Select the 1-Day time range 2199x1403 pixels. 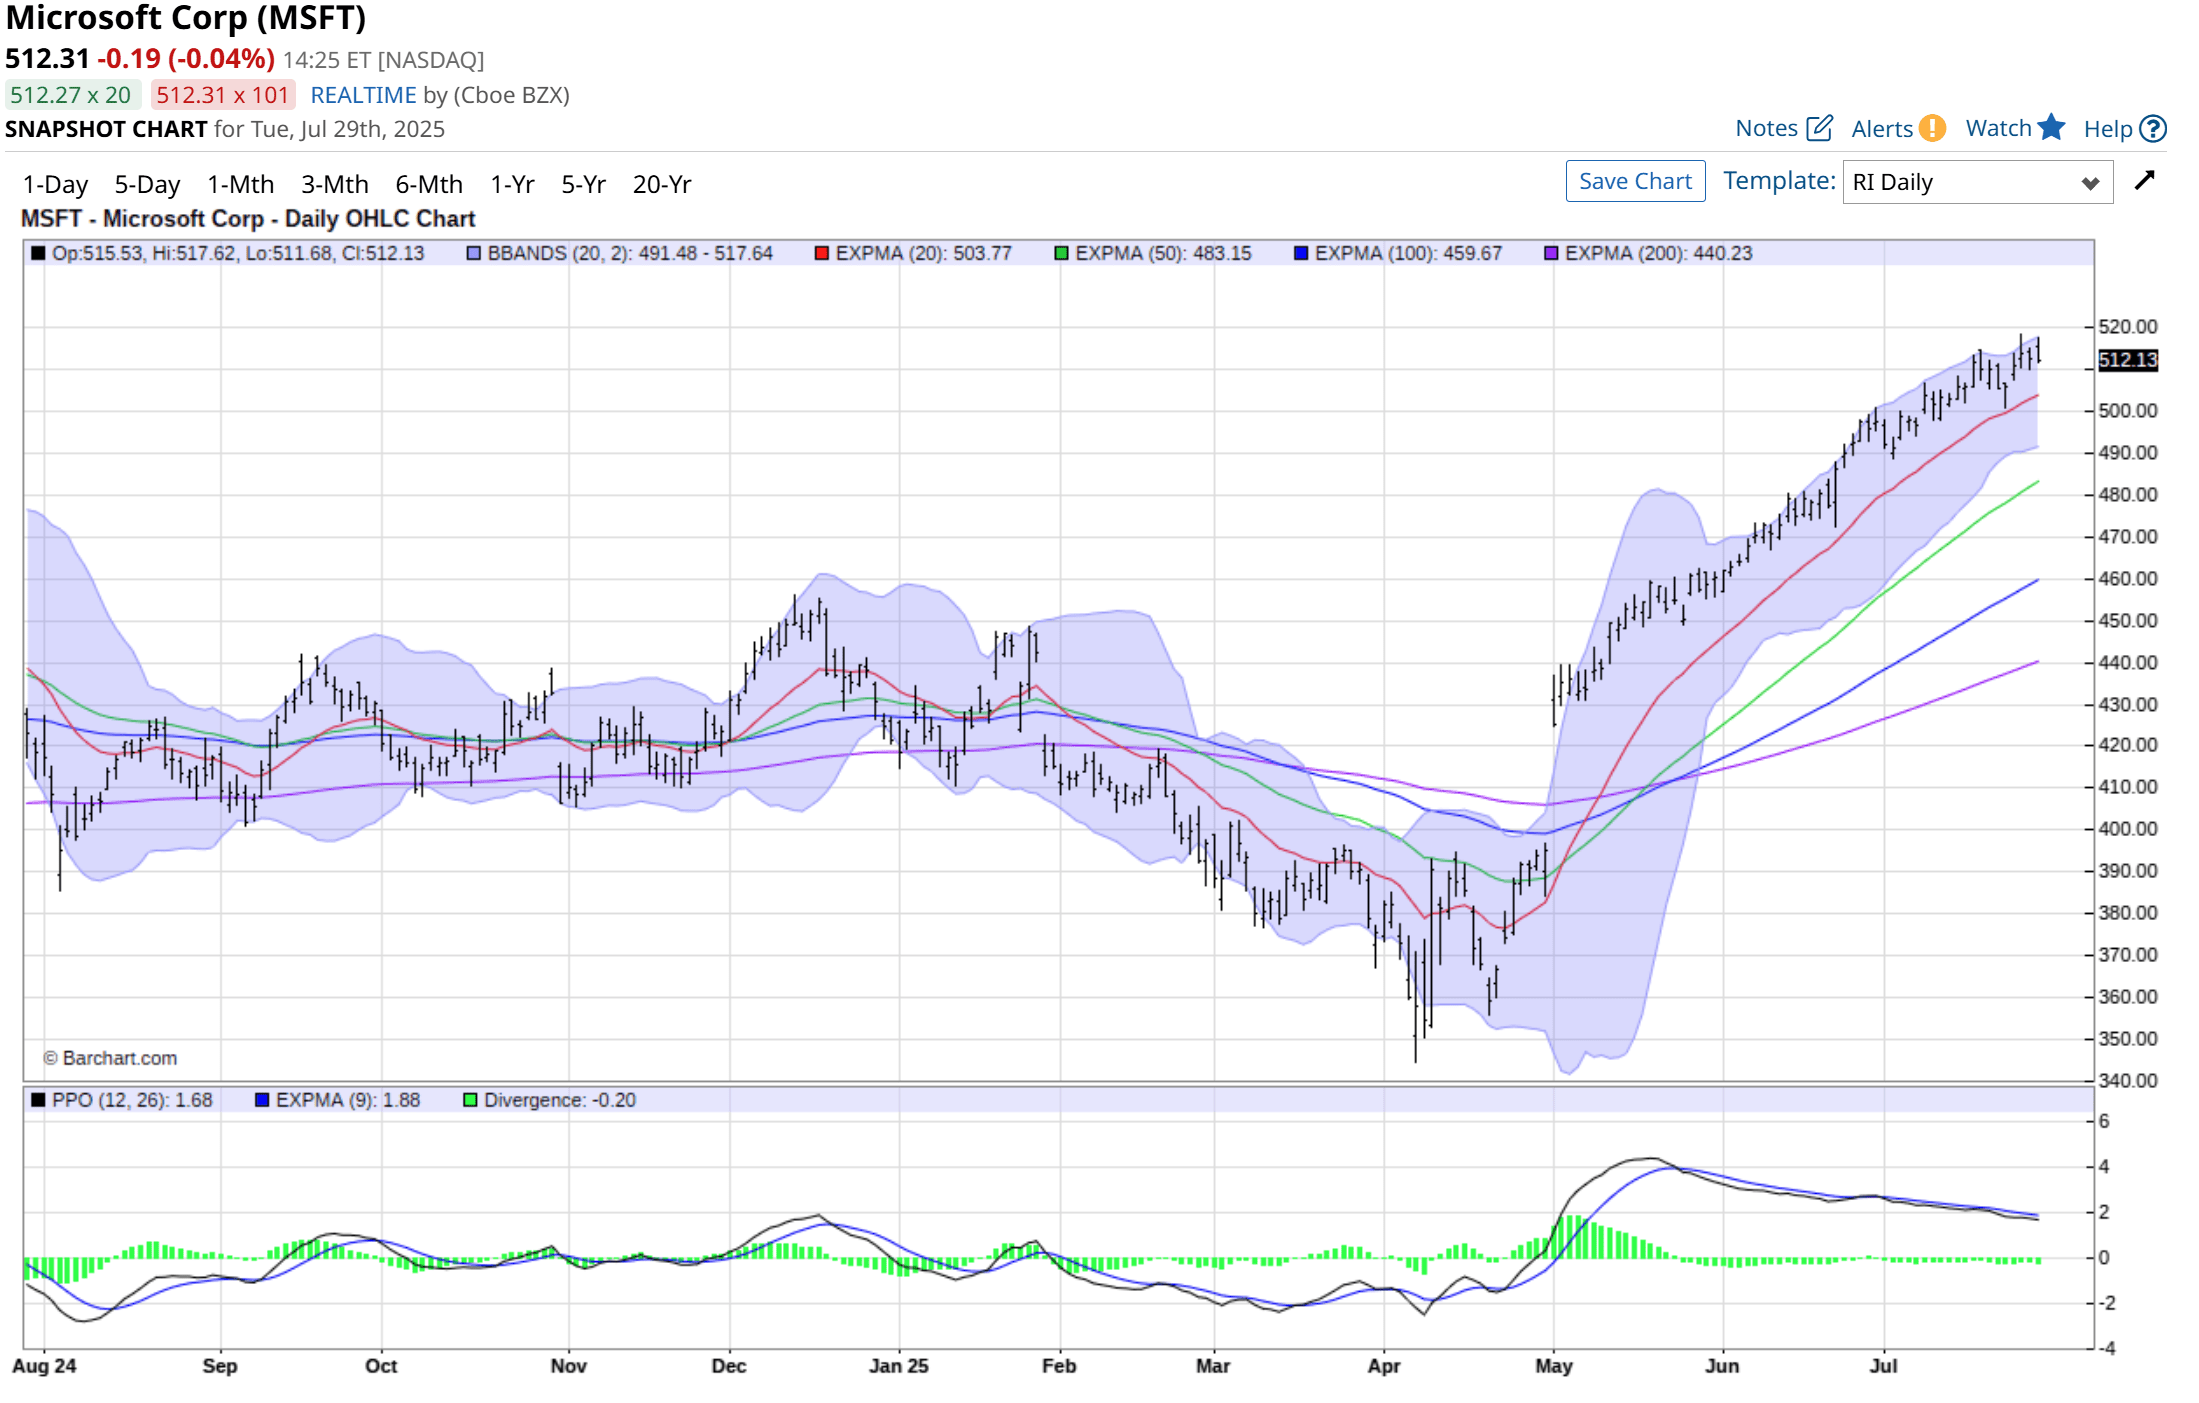55,185
